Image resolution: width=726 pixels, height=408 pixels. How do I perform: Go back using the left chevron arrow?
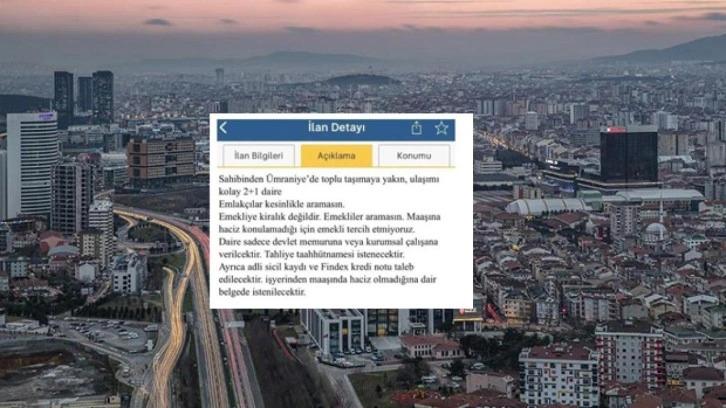click(x=224, y=128)
